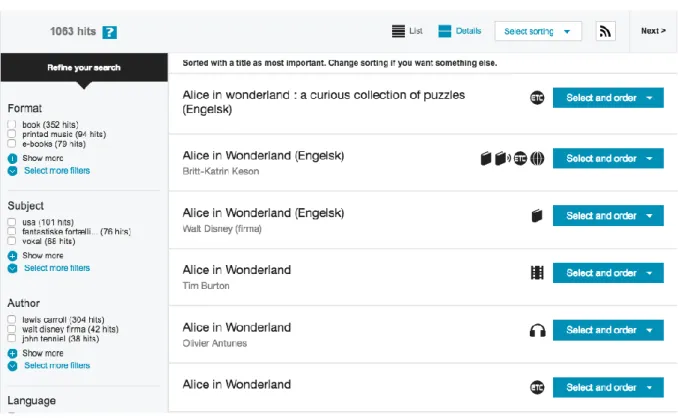Screen dimensions: 678x420
Task: Click the help question mark icon beside hits
Action: (109, 32)
